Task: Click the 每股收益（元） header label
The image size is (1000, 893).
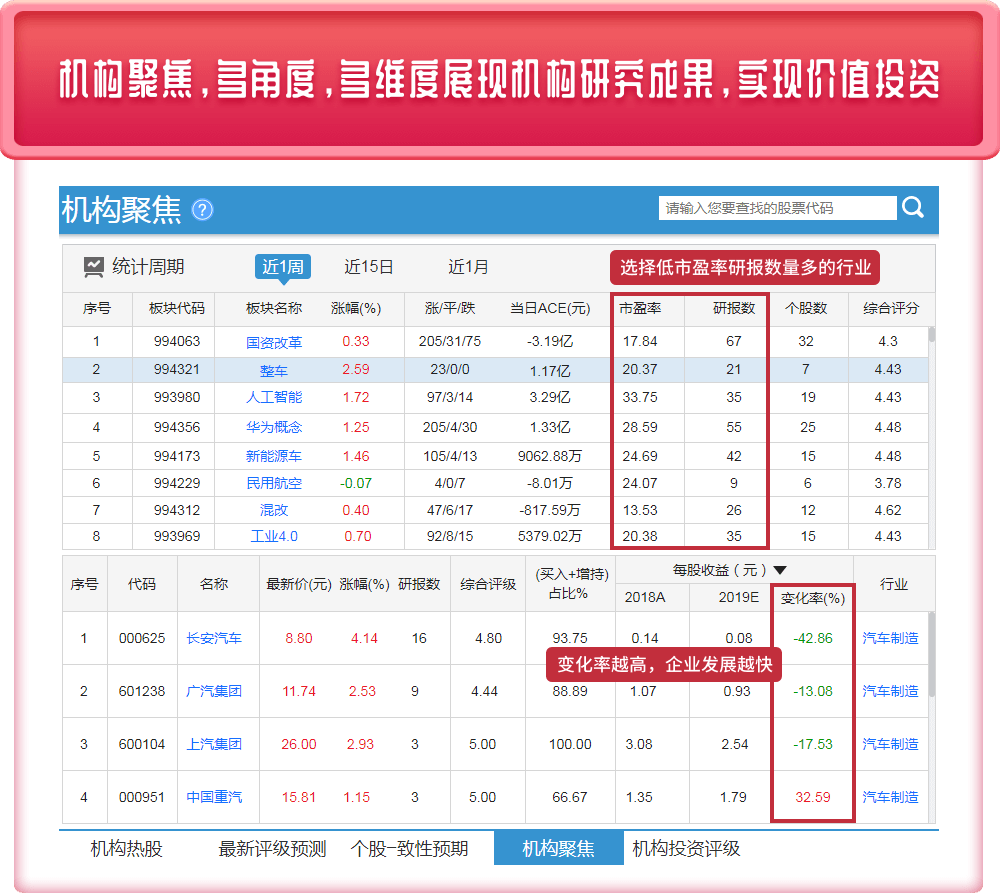Action: click(719, 570)
